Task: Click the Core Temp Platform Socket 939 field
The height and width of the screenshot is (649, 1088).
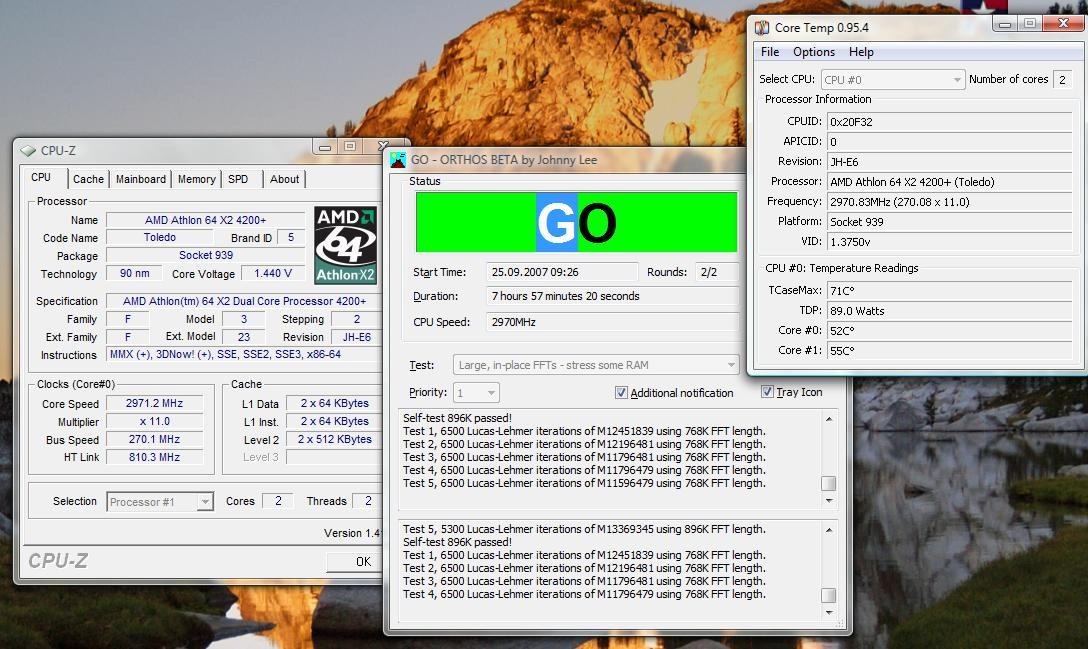Action: tap(950, 222)
